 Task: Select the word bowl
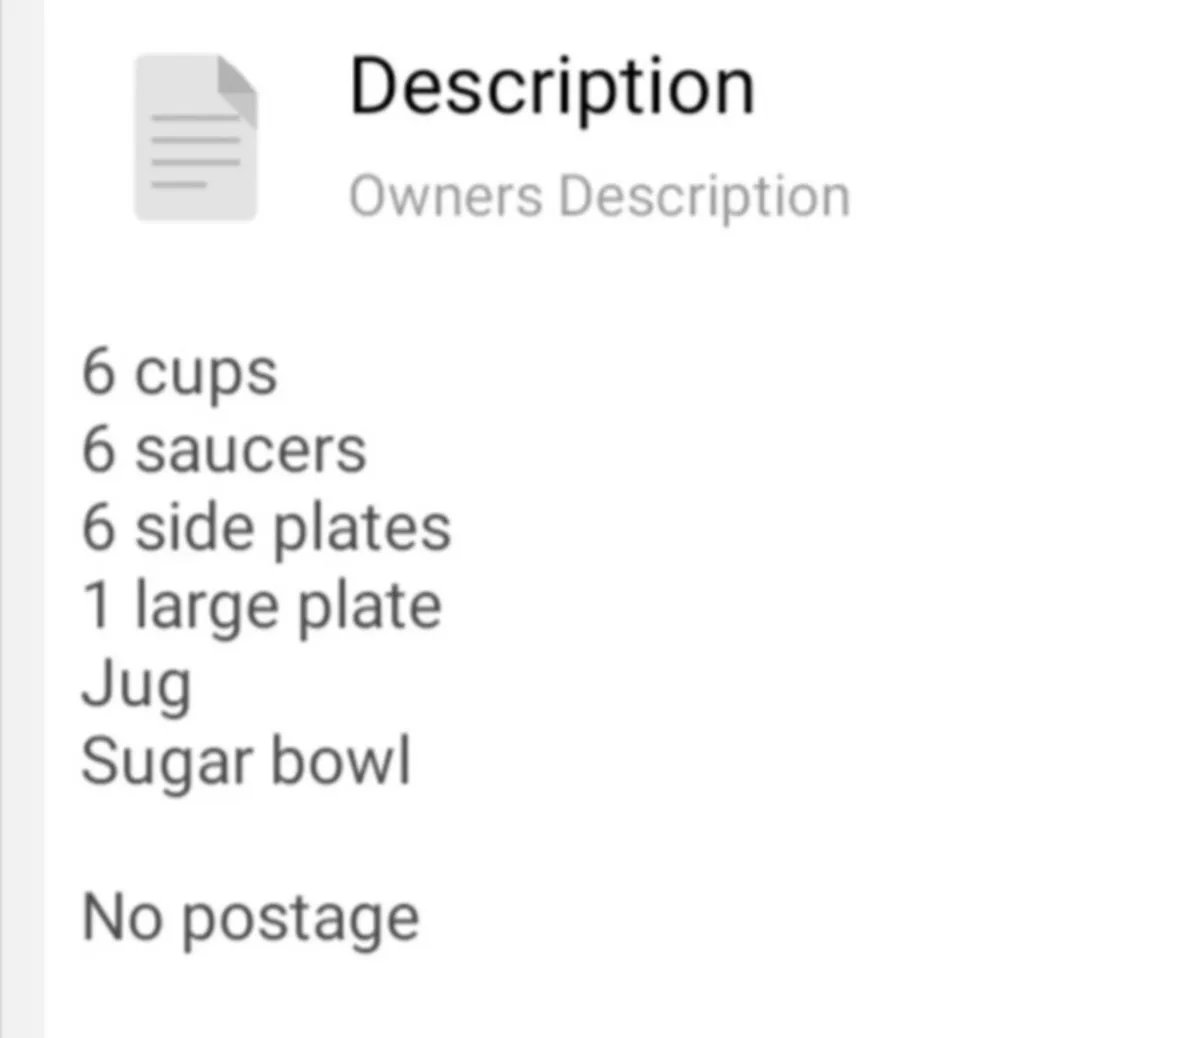tap(341, 761)
